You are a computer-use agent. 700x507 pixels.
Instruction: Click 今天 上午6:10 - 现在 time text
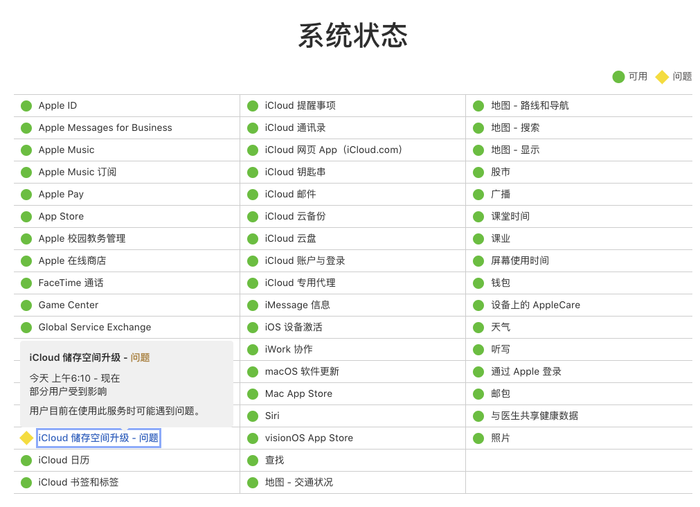[x=75, y=378]
